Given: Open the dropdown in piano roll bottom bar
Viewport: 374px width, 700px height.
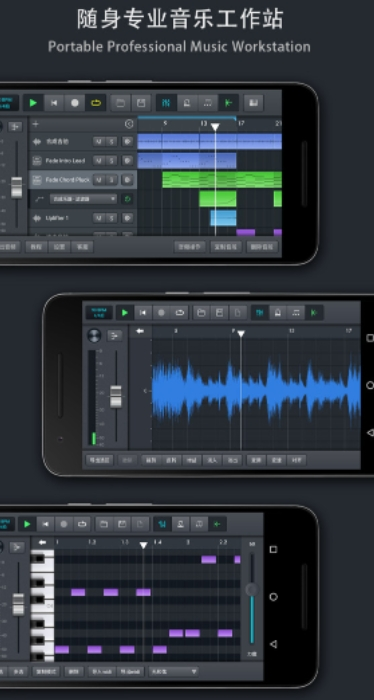Looking at the screenshot, I should (174, 671).
